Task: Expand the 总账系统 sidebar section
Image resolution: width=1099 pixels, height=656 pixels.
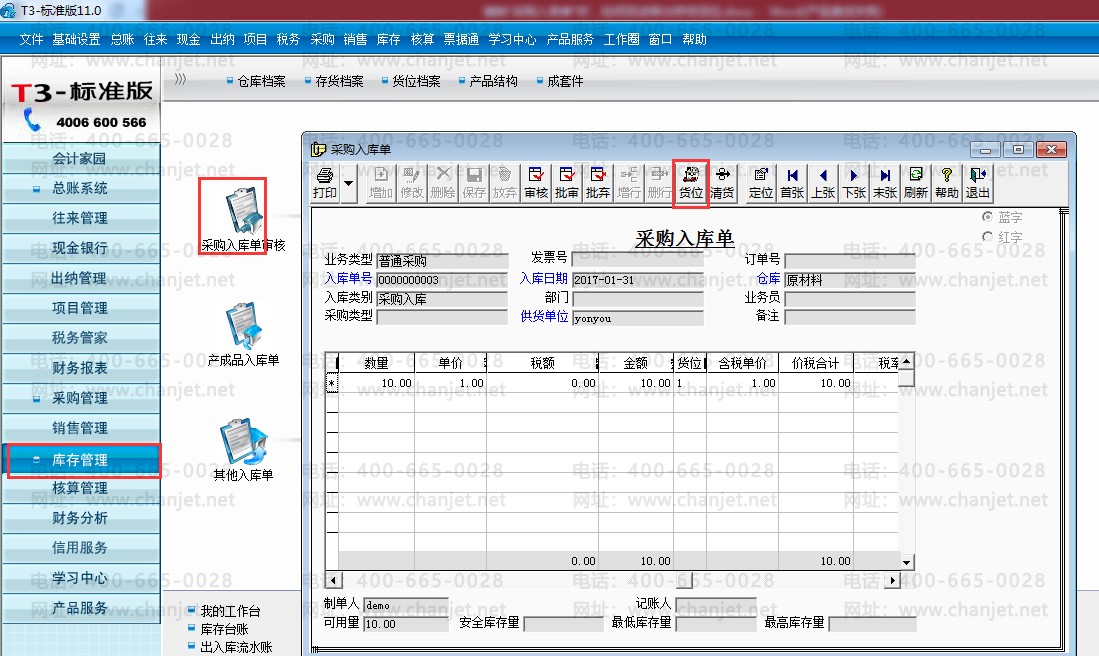Action: coord(80,188)
